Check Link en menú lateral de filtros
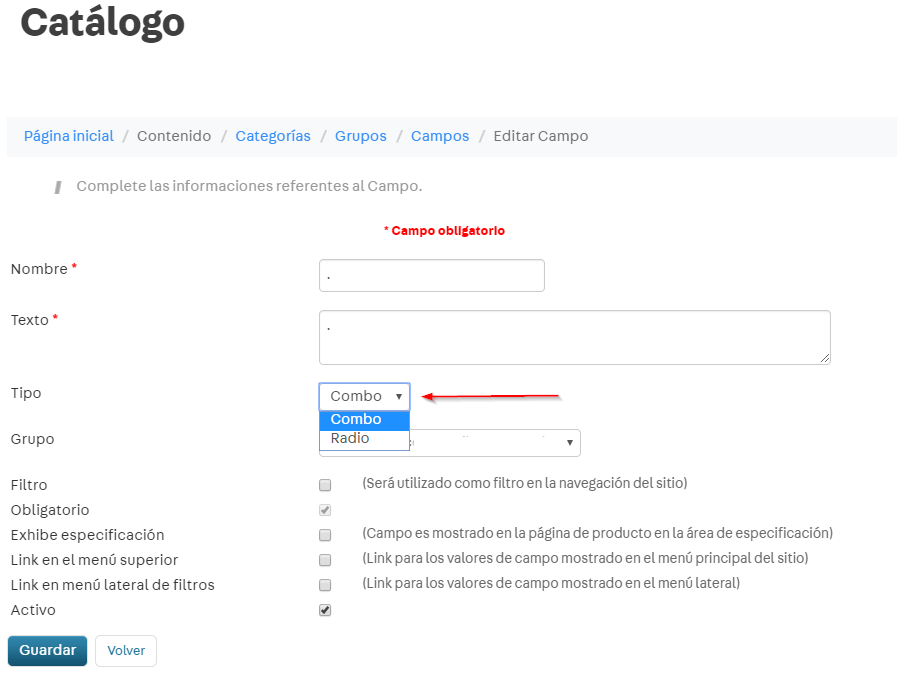The height and width of the screenshot is (674, 897). (x=324, y=585)
